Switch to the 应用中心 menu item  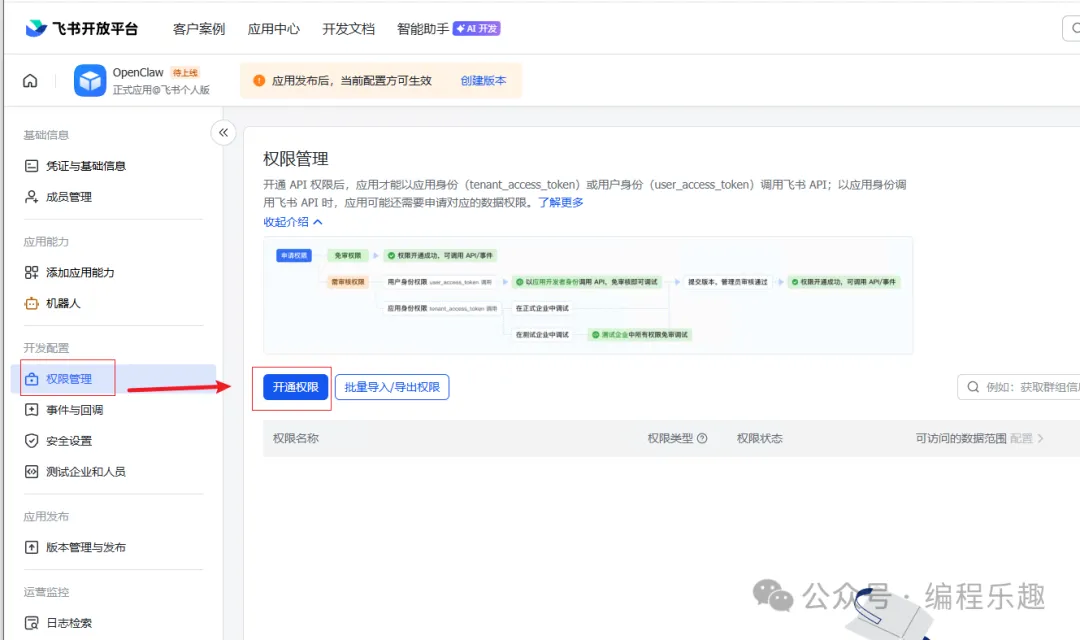point(273,29)
